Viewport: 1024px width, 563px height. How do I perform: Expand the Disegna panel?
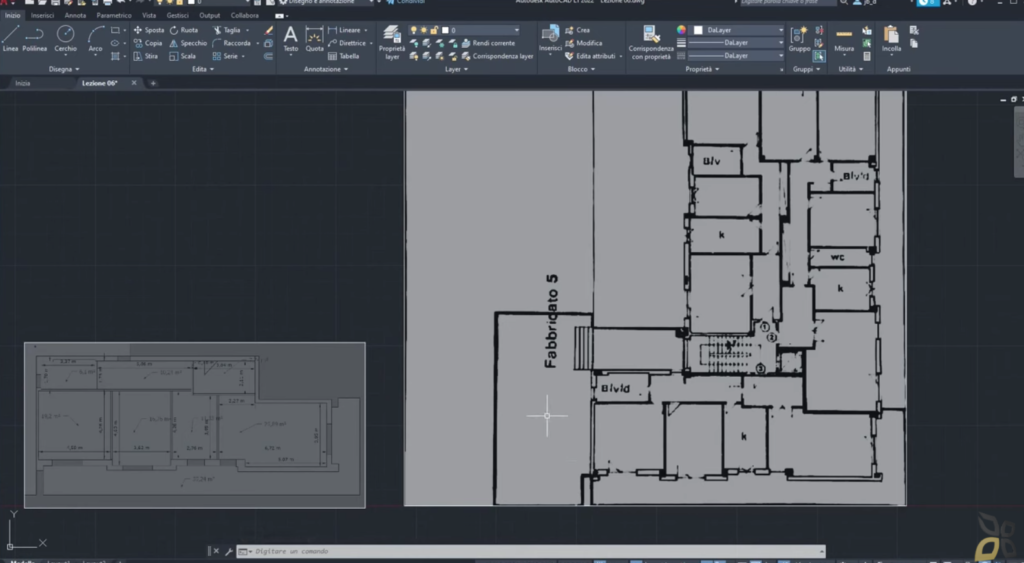[x=63, y=69]
